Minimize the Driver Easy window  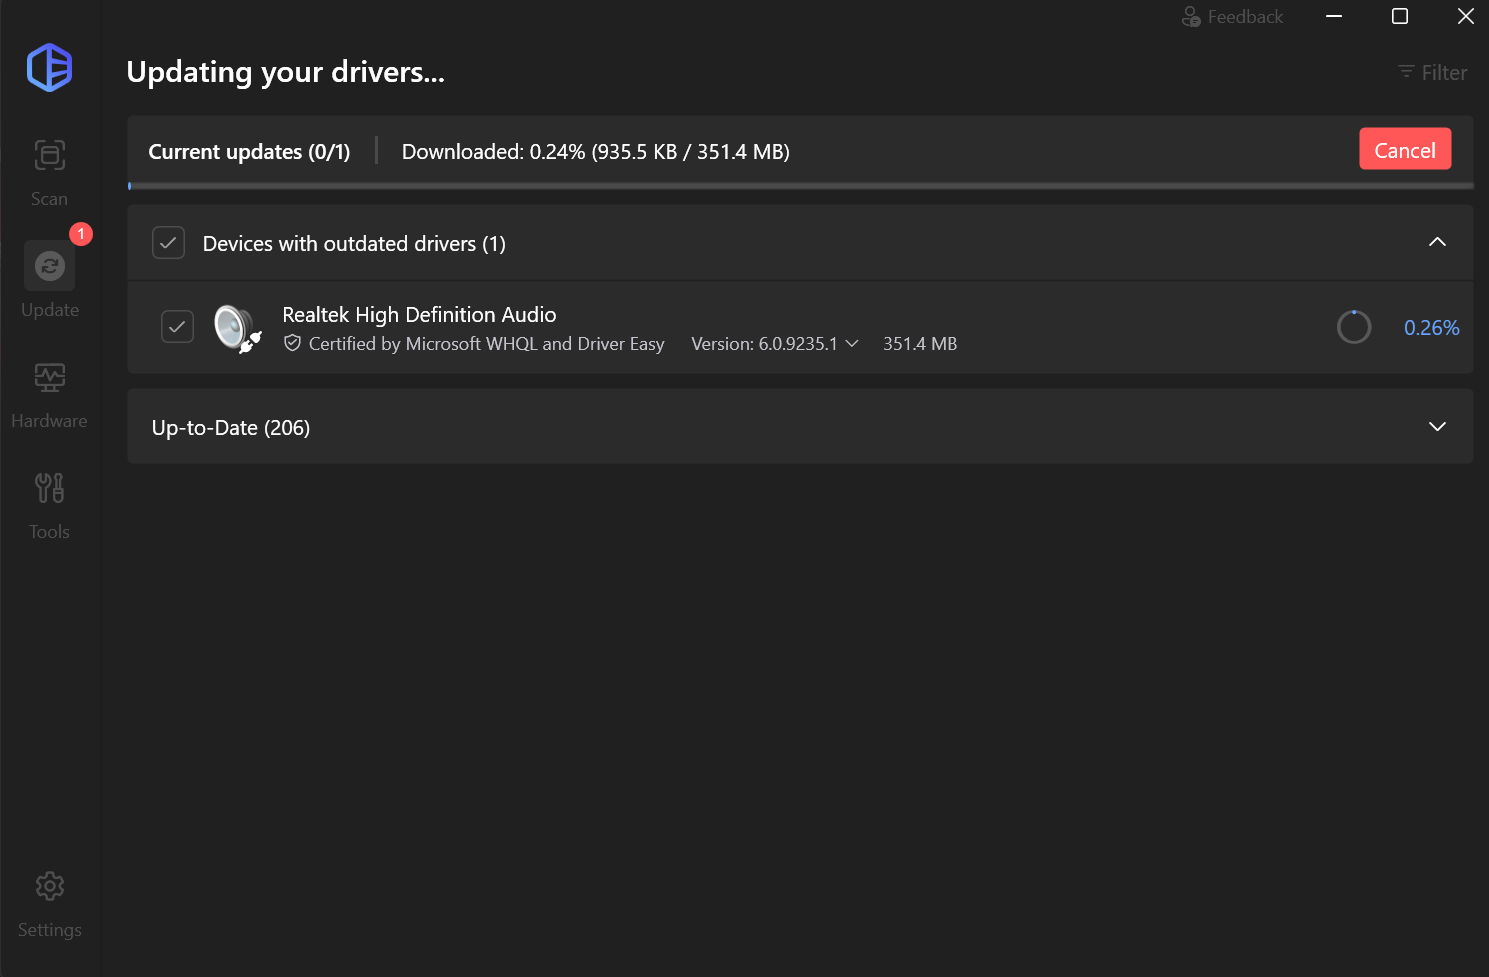(1334, 17)
